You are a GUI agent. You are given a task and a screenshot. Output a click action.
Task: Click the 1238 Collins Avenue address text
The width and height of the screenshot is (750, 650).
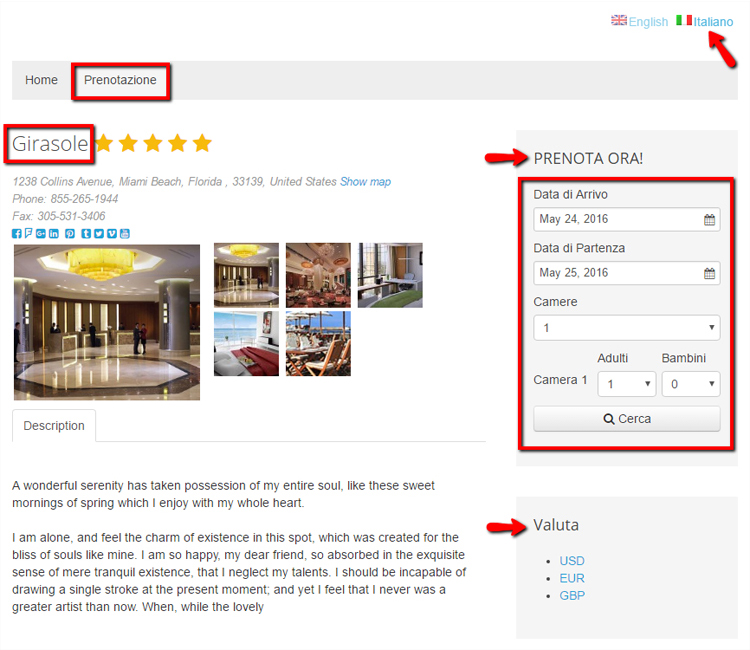click(x=175, y=182)
